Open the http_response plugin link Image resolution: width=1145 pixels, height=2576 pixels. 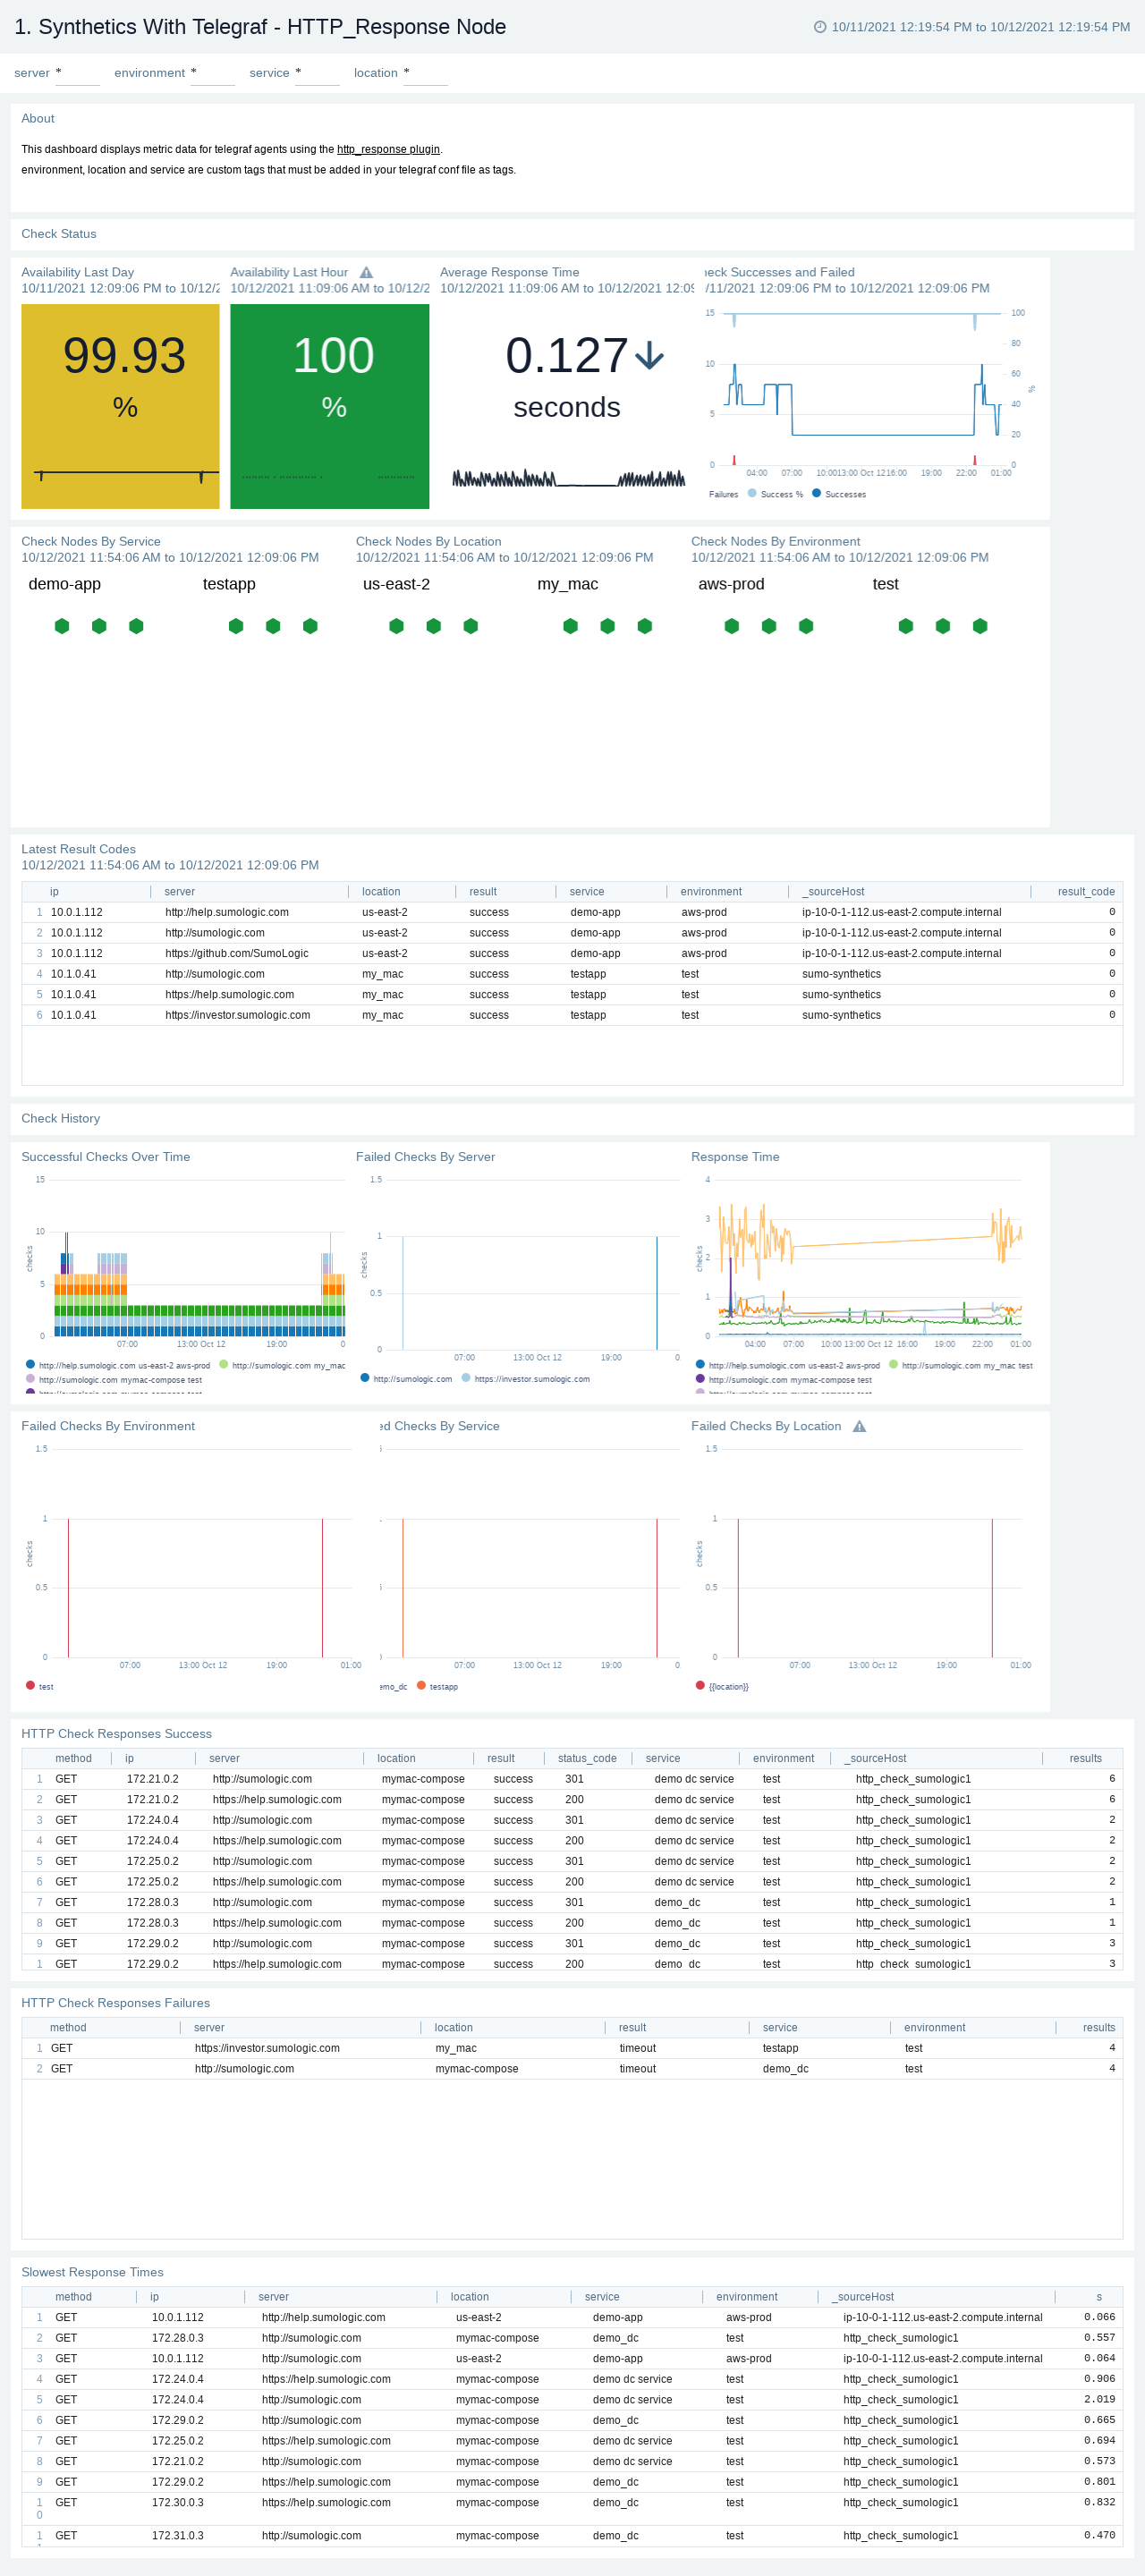[388, 149]
